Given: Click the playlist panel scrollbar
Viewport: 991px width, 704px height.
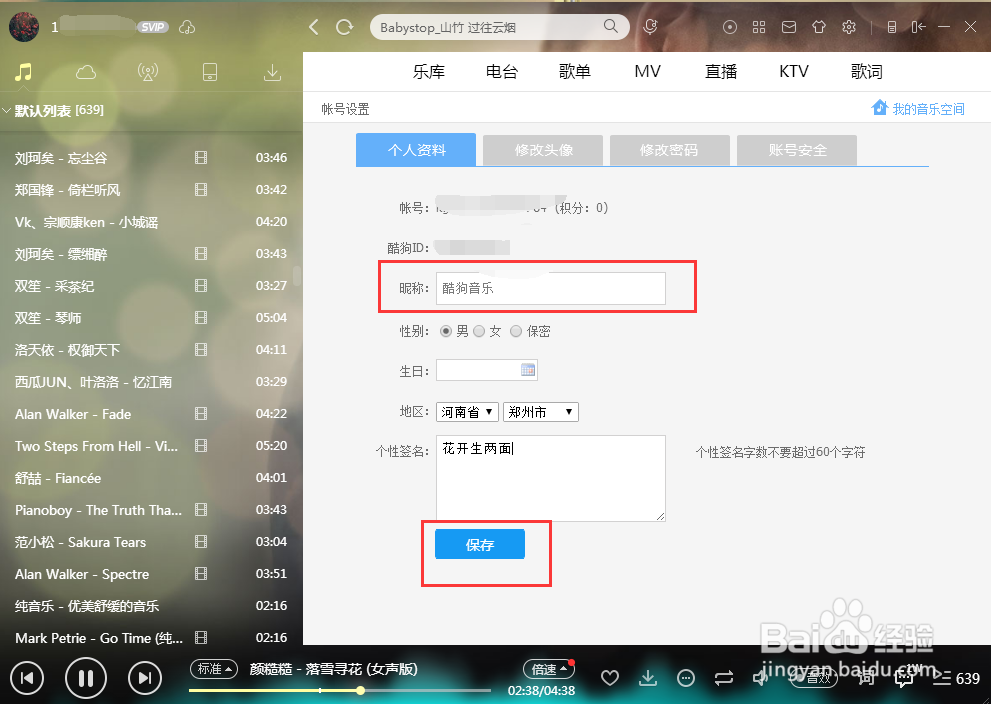Looking at the screenshot, I should click(296, 275).
